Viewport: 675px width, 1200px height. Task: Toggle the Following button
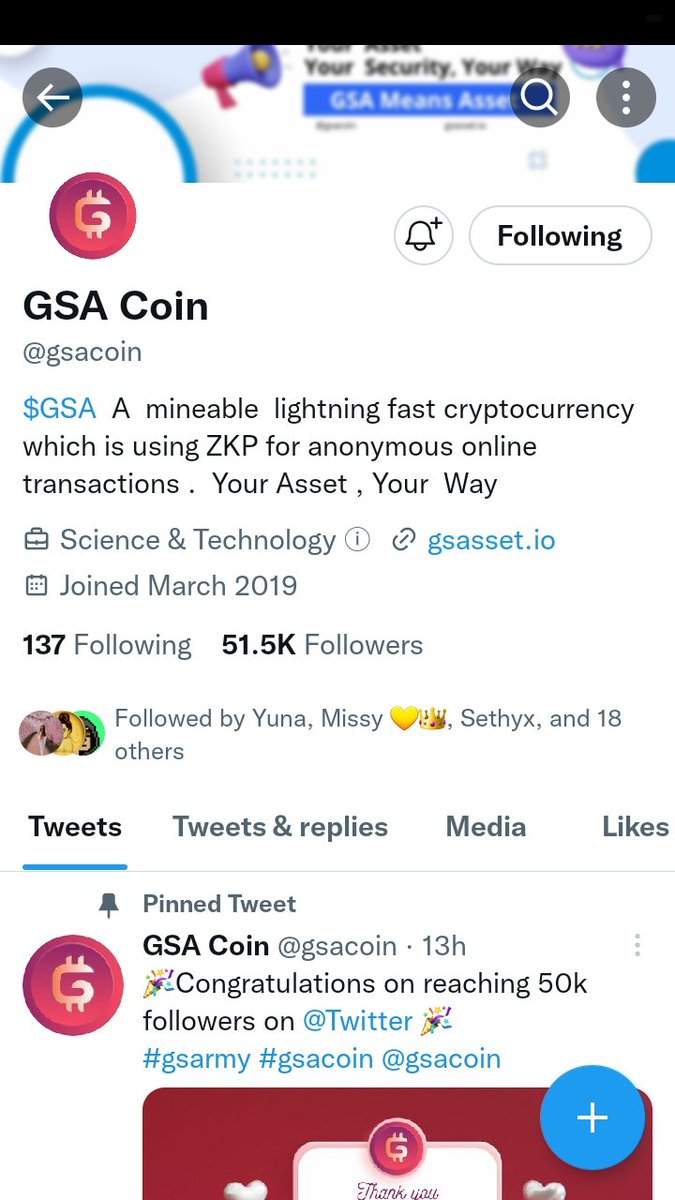(x=560, y=236)
